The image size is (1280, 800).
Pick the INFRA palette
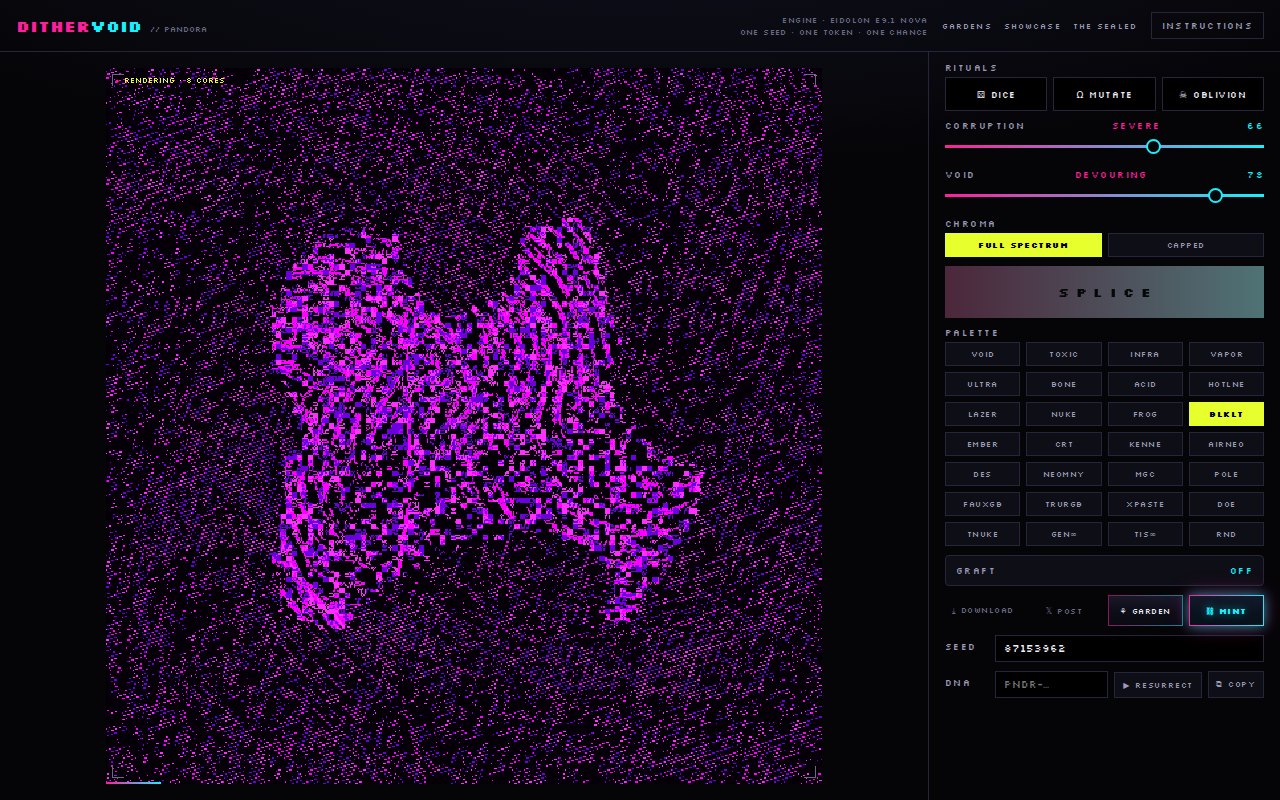pos(1145,354)
